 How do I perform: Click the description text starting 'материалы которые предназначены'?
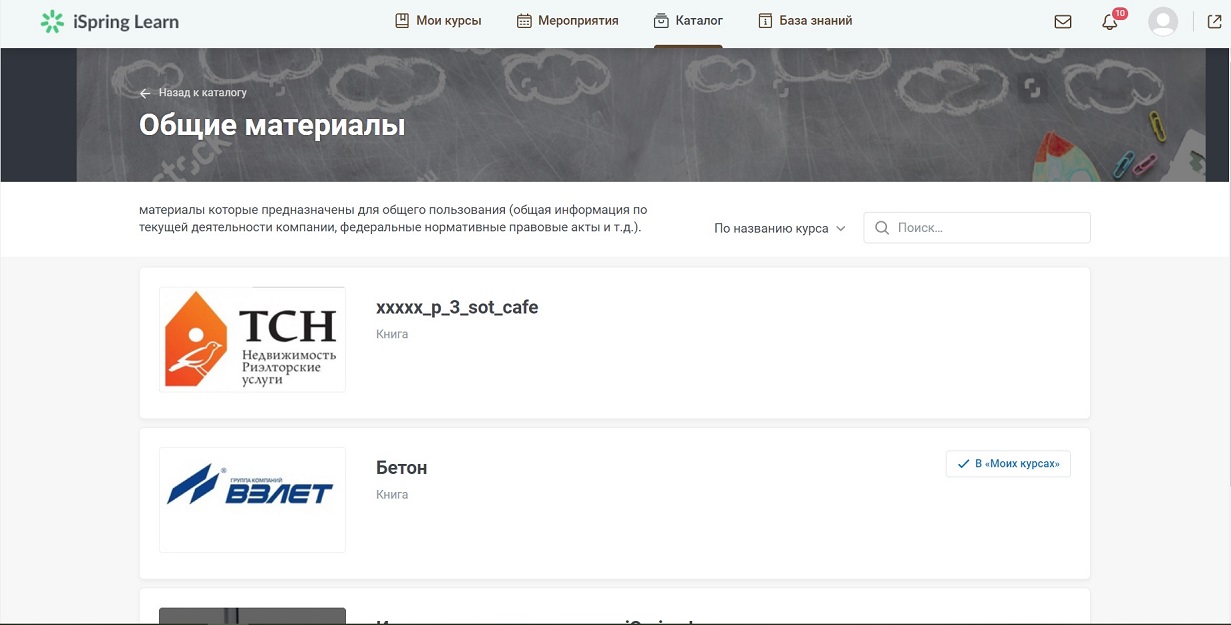tap(394, 219)
